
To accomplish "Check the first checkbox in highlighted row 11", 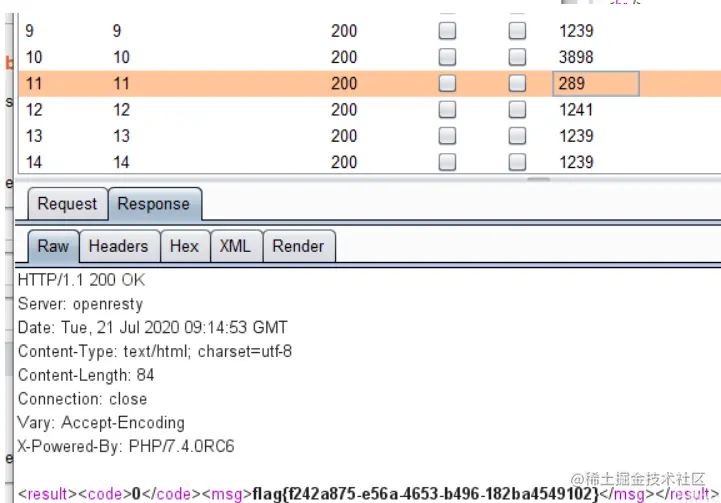I will pyautogui.click(x=447, y=83).
